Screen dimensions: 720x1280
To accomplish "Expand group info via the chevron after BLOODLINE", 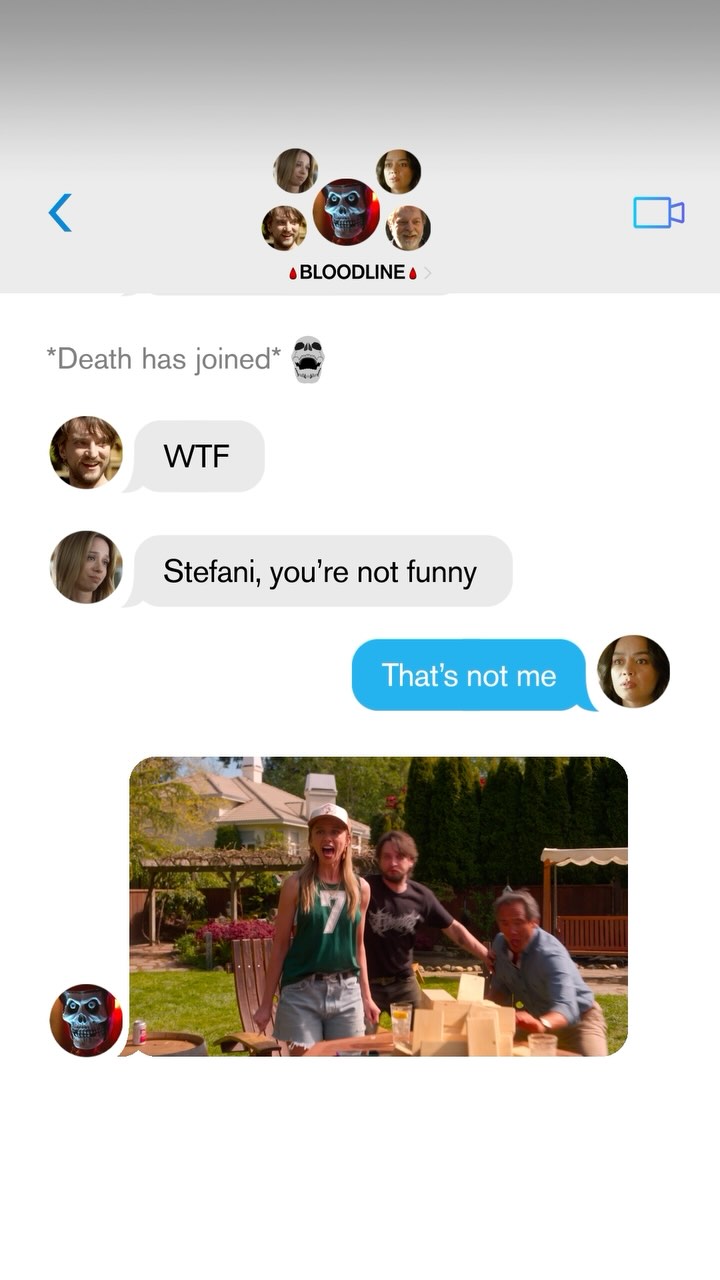I will coord(428,273).
